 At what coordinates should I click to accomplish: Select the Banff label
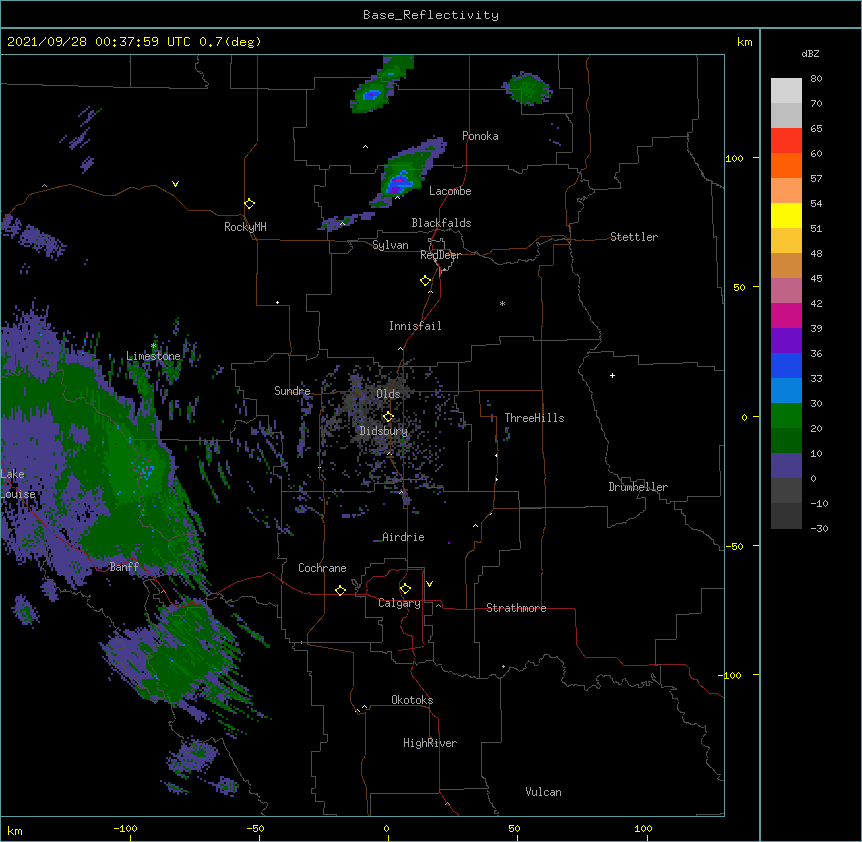(x=124, y=567)
